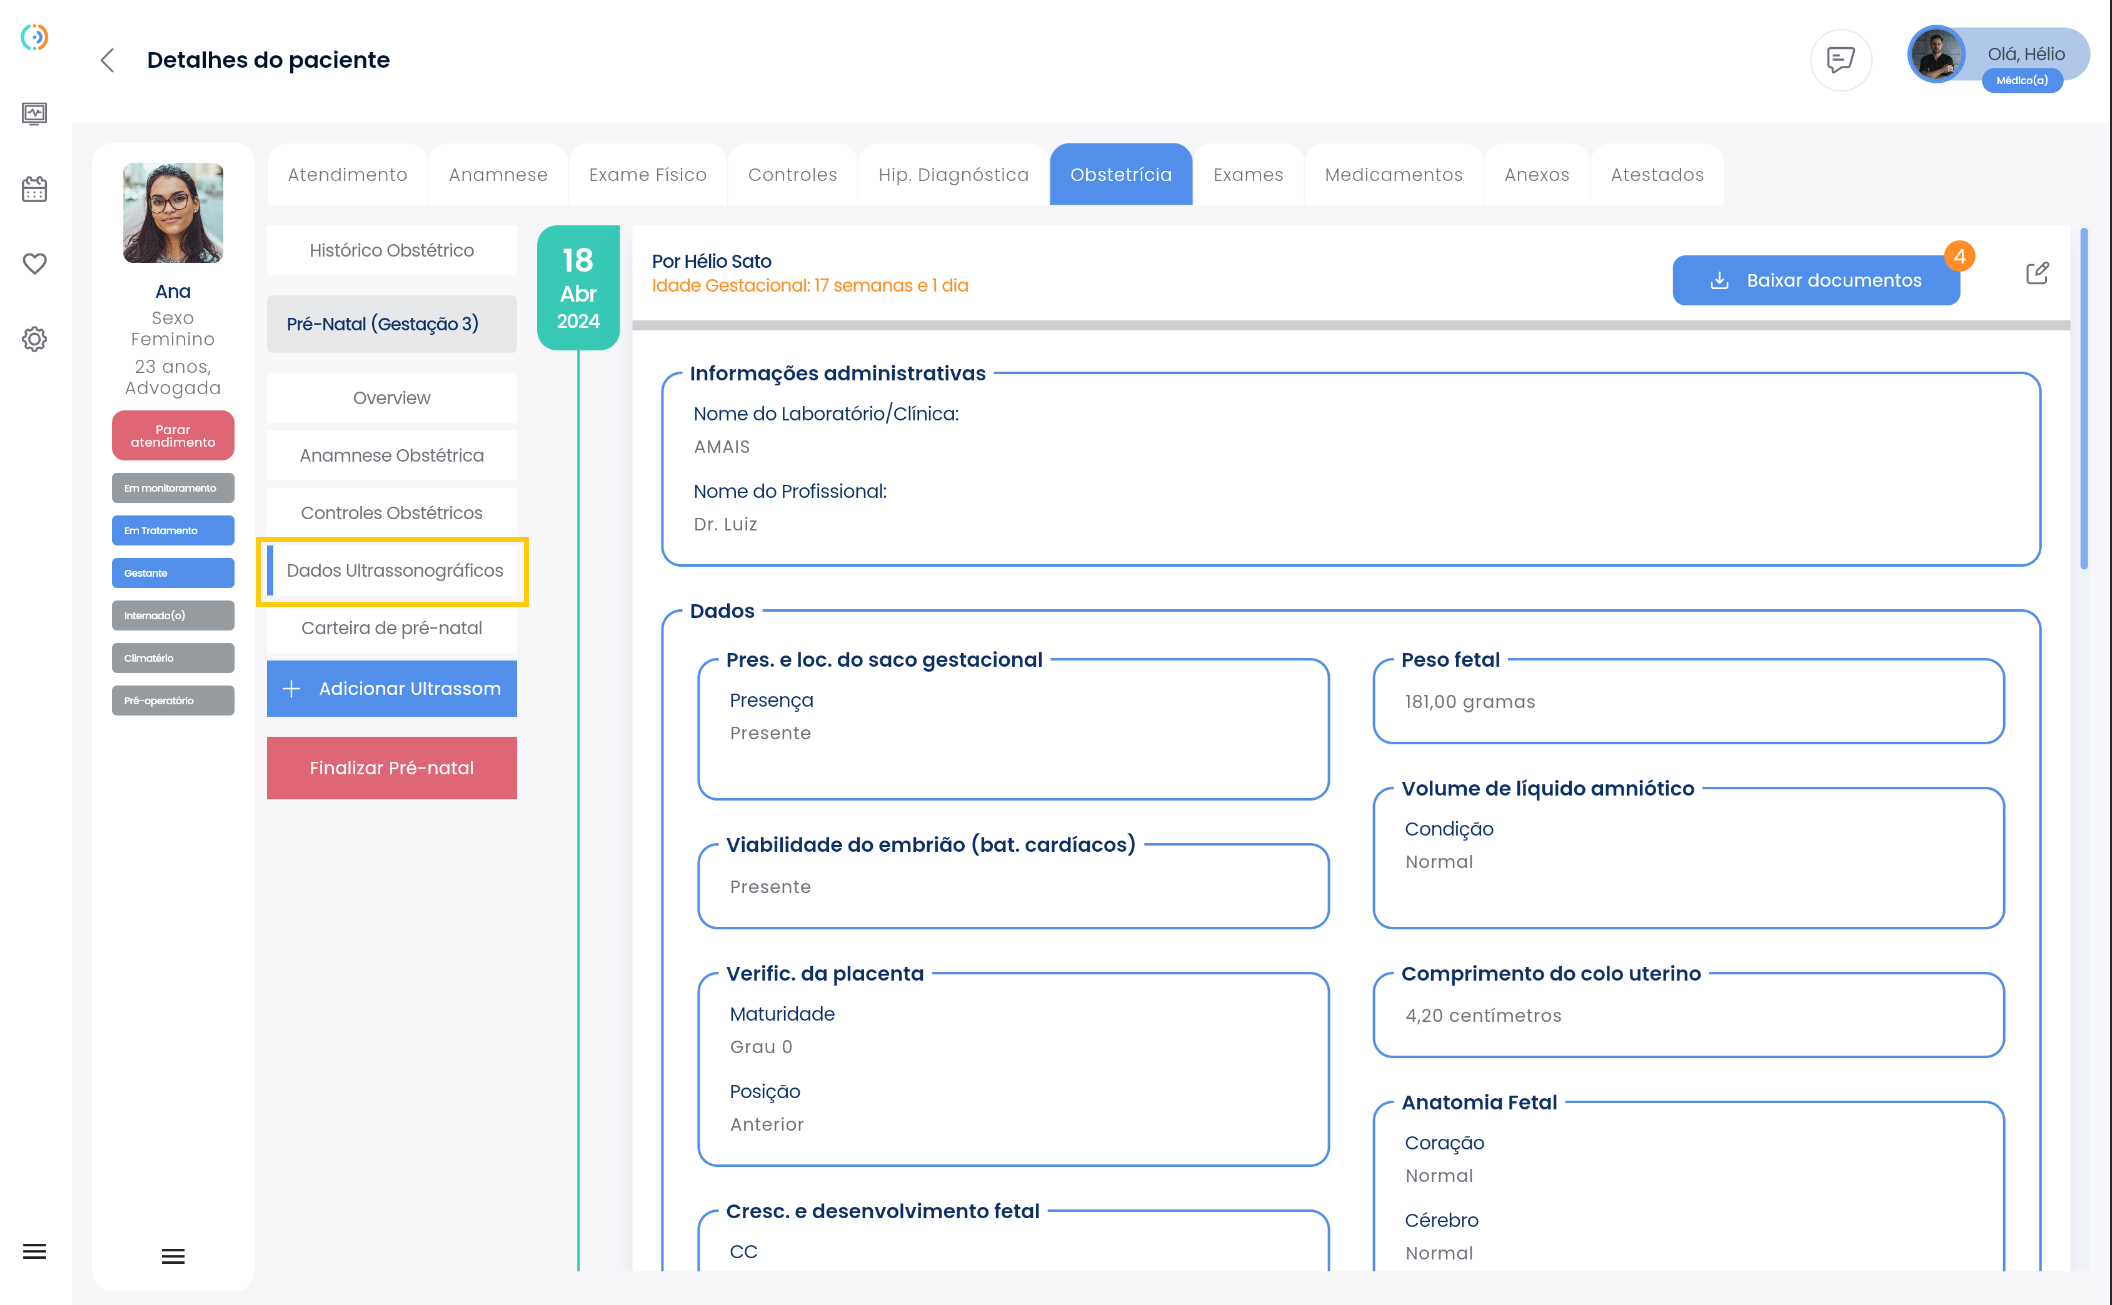Switch to the Atendimento tab

click(348, 175)
